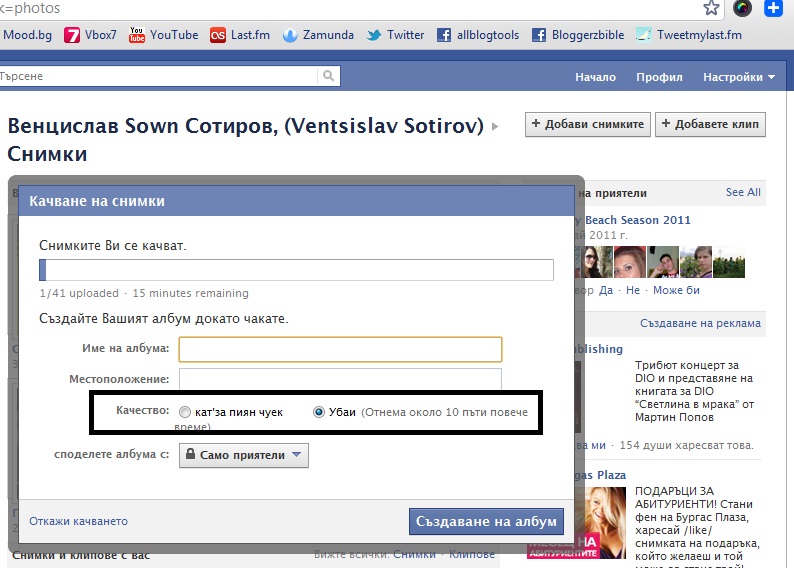Open the Vbox7 bookmark
Image resolution: width=794 pixels, height=568 pixels.
90,35
